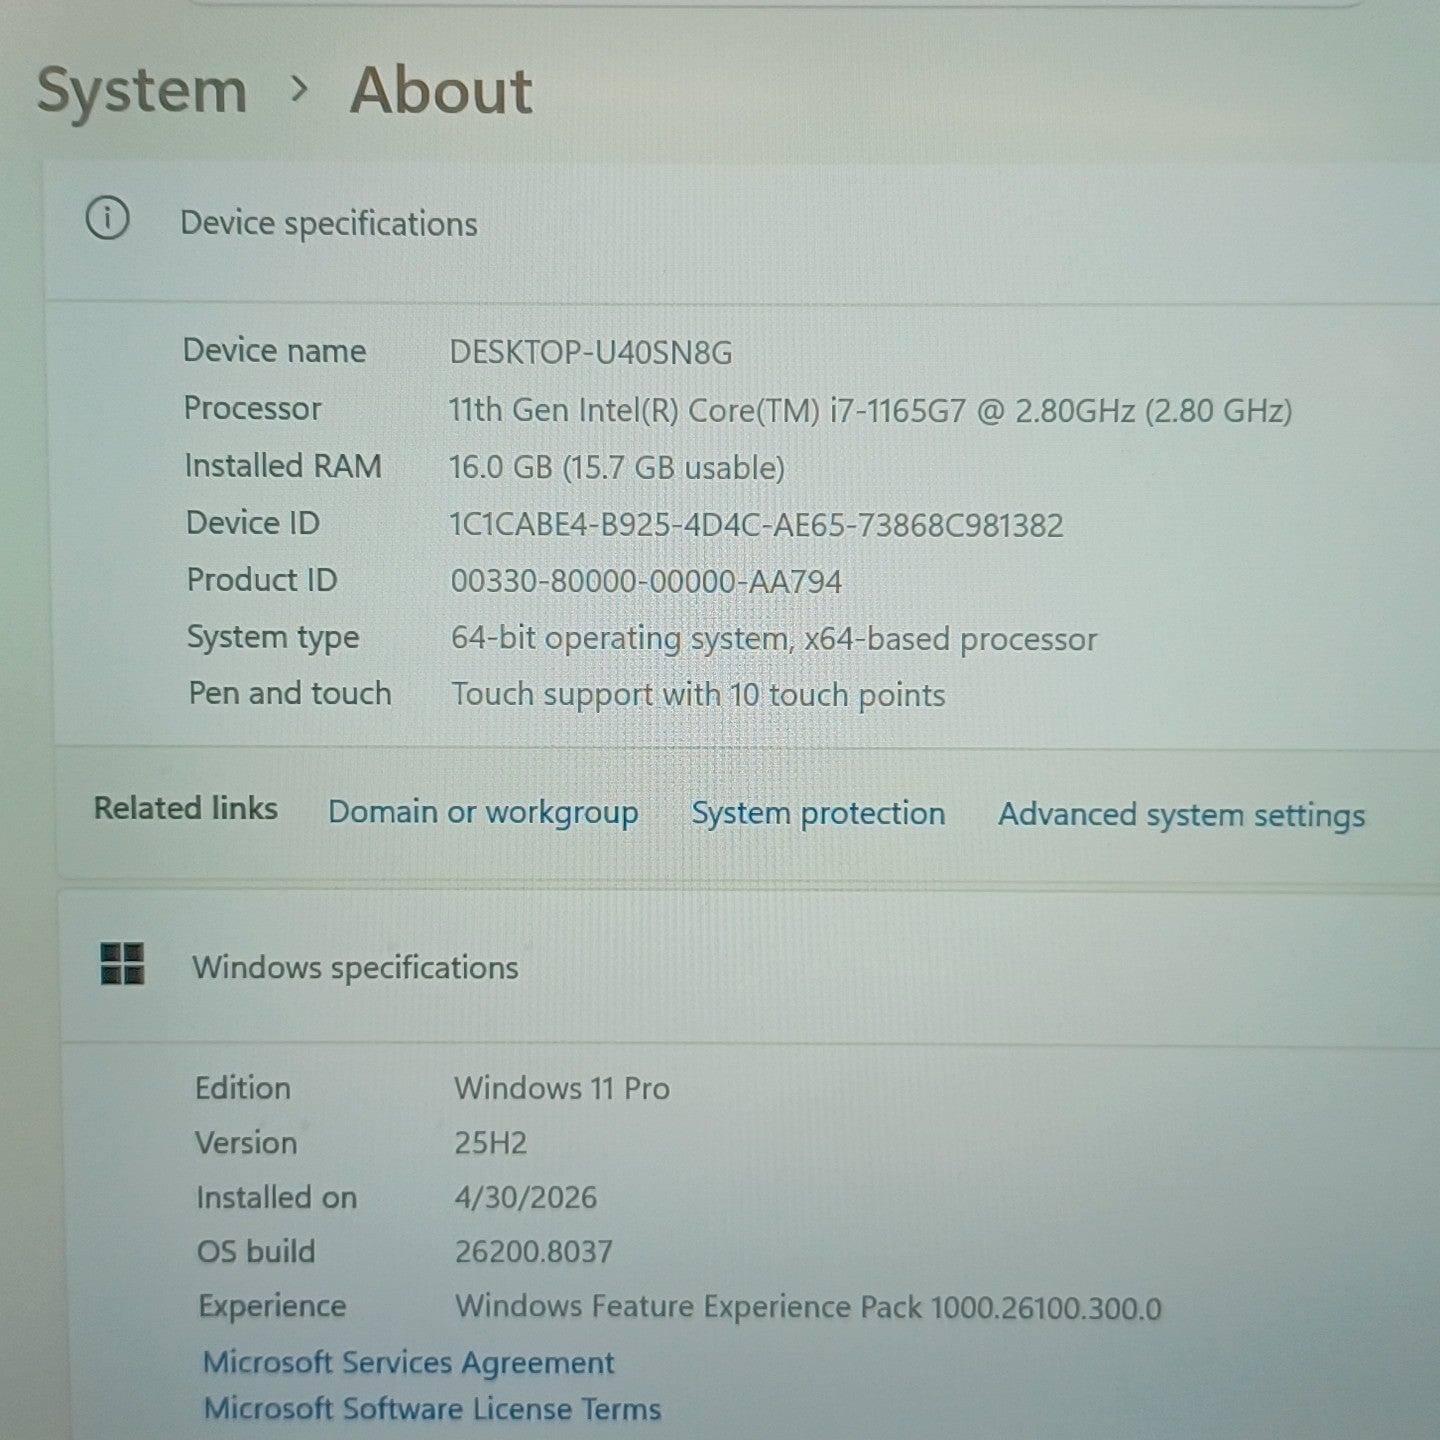Click the Windows specifications header

(355, 968)
